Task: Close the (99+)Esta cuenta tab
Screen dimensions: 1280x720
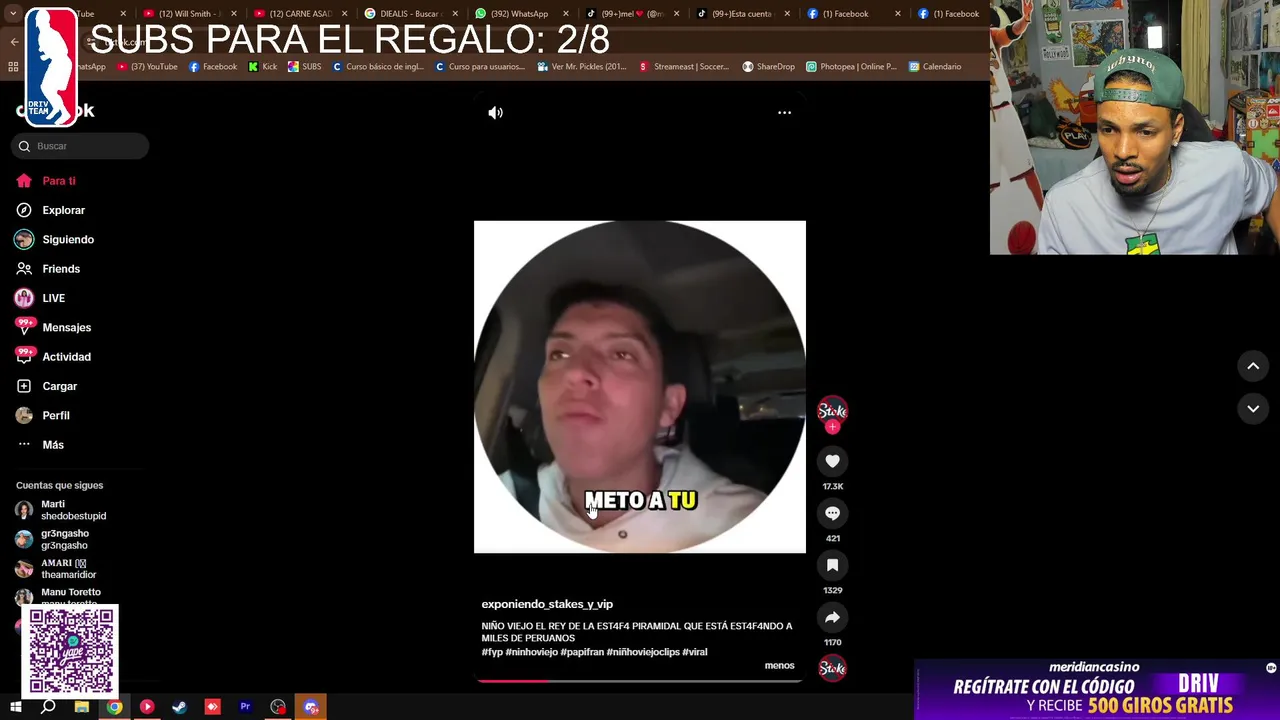Action: (x=787, y=14)
